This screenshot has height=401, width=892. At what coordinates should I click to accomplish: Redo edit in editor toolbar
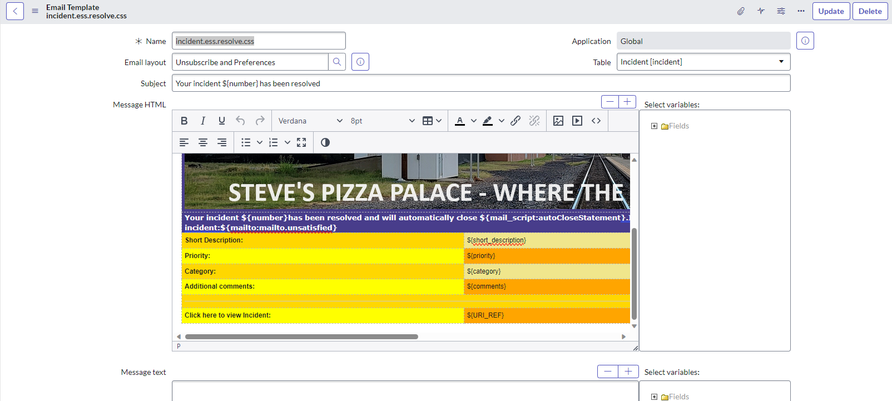pos(260,121)
